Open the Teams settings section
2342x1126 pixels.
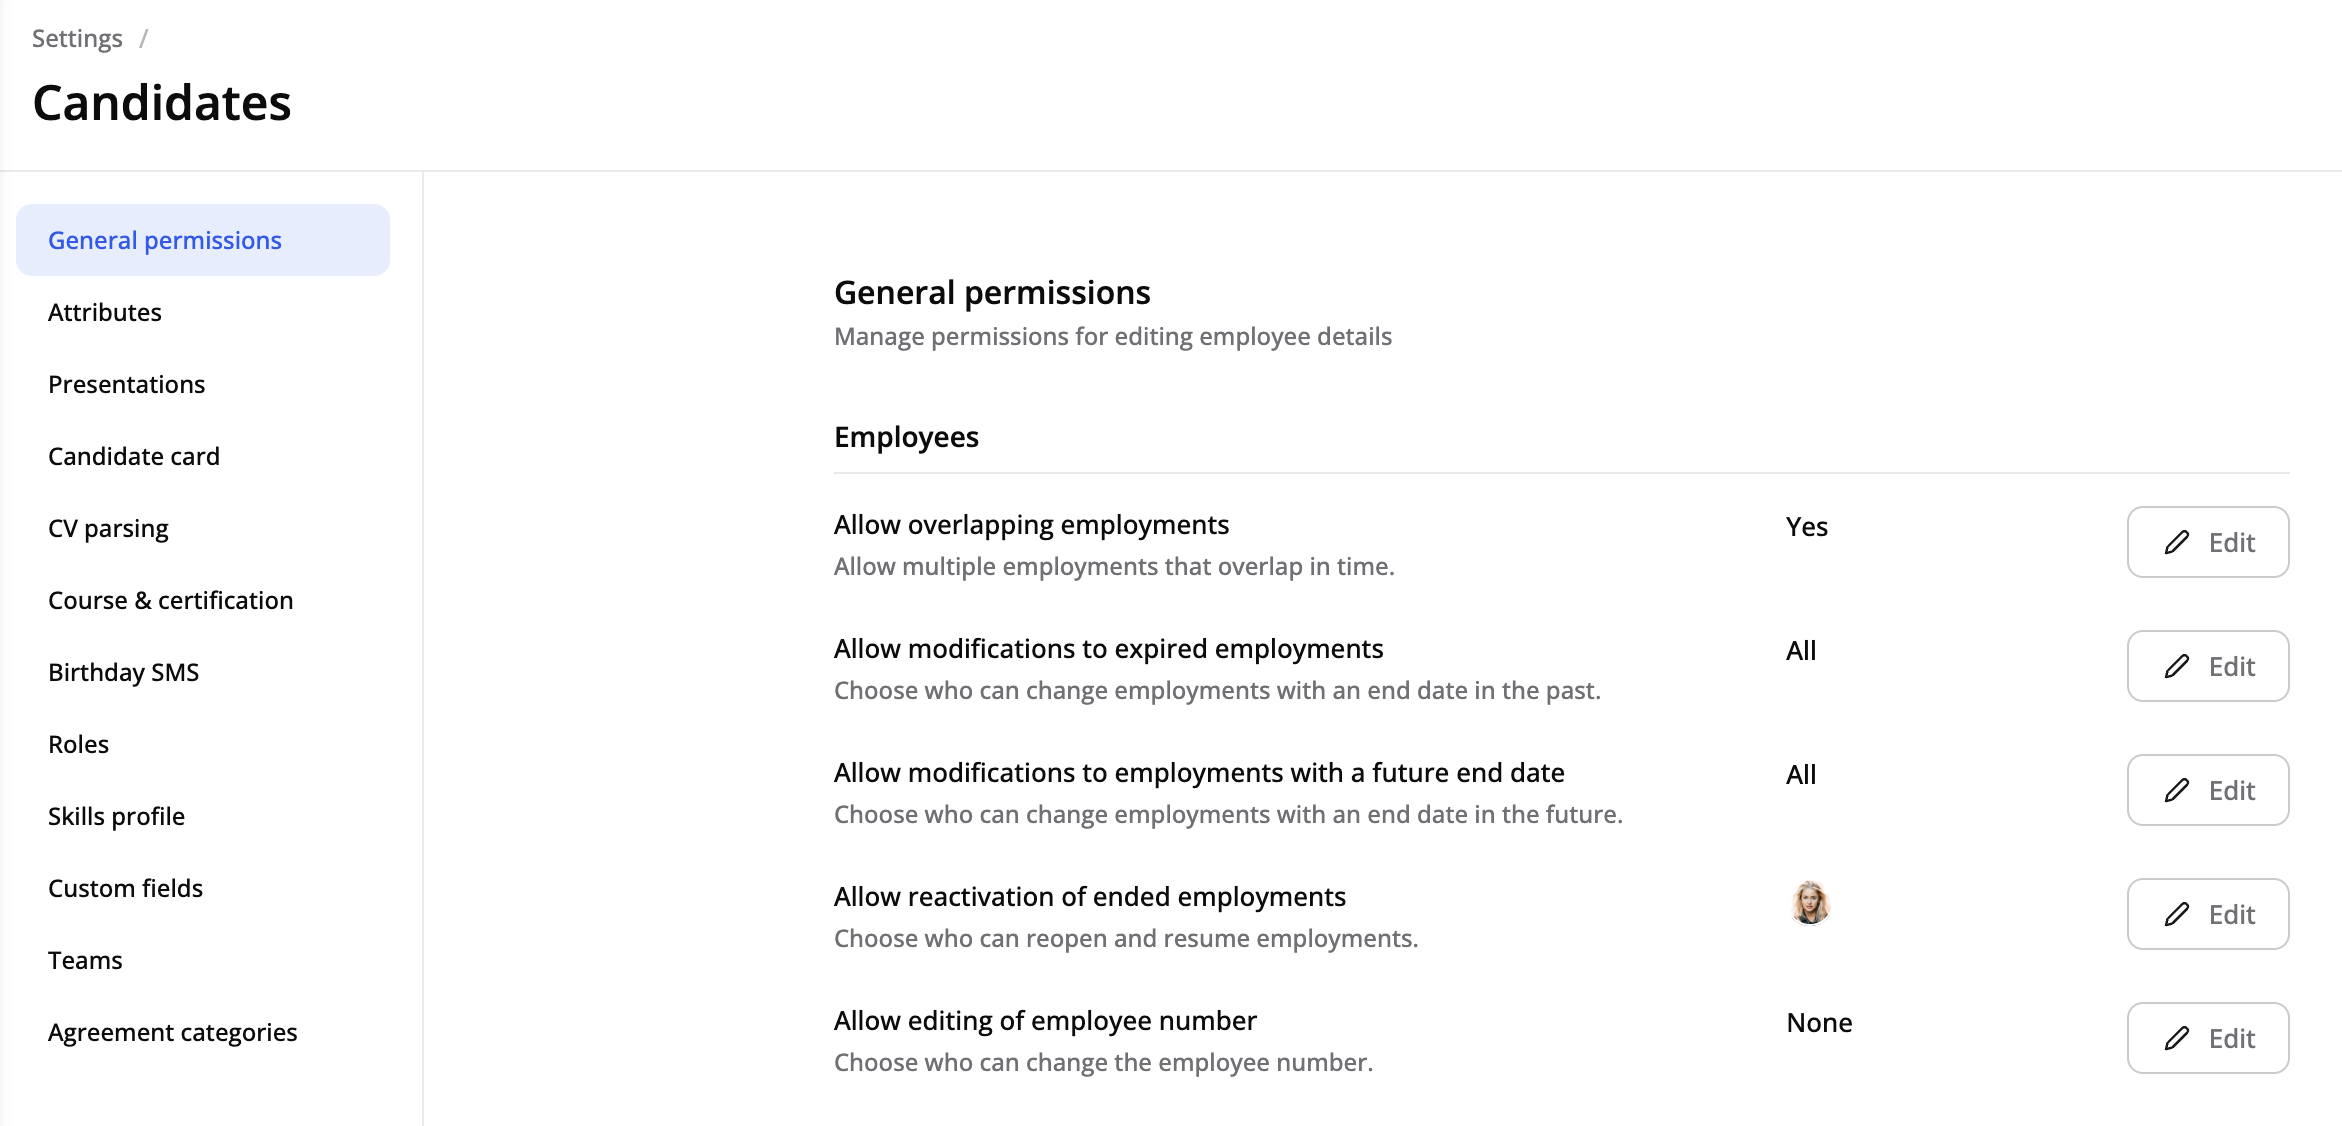pyautogui.click(x=85, y=960)
